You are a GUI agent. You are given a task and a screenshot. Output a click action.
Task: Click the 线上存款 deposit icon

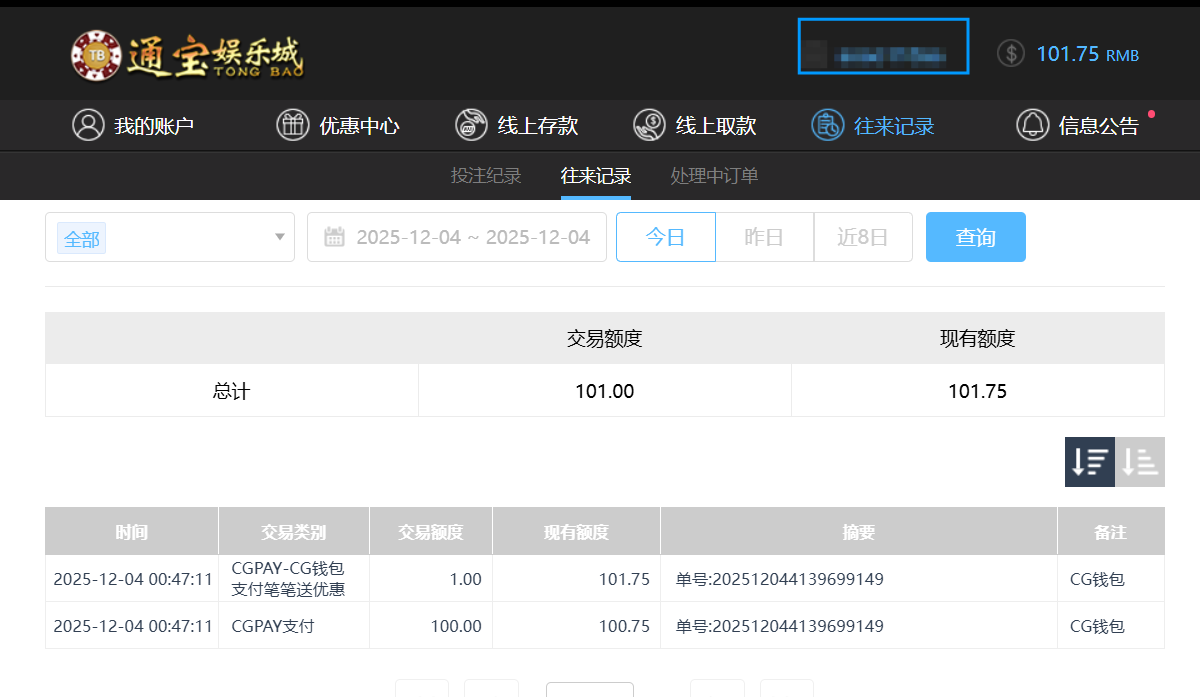pos(471,125)
